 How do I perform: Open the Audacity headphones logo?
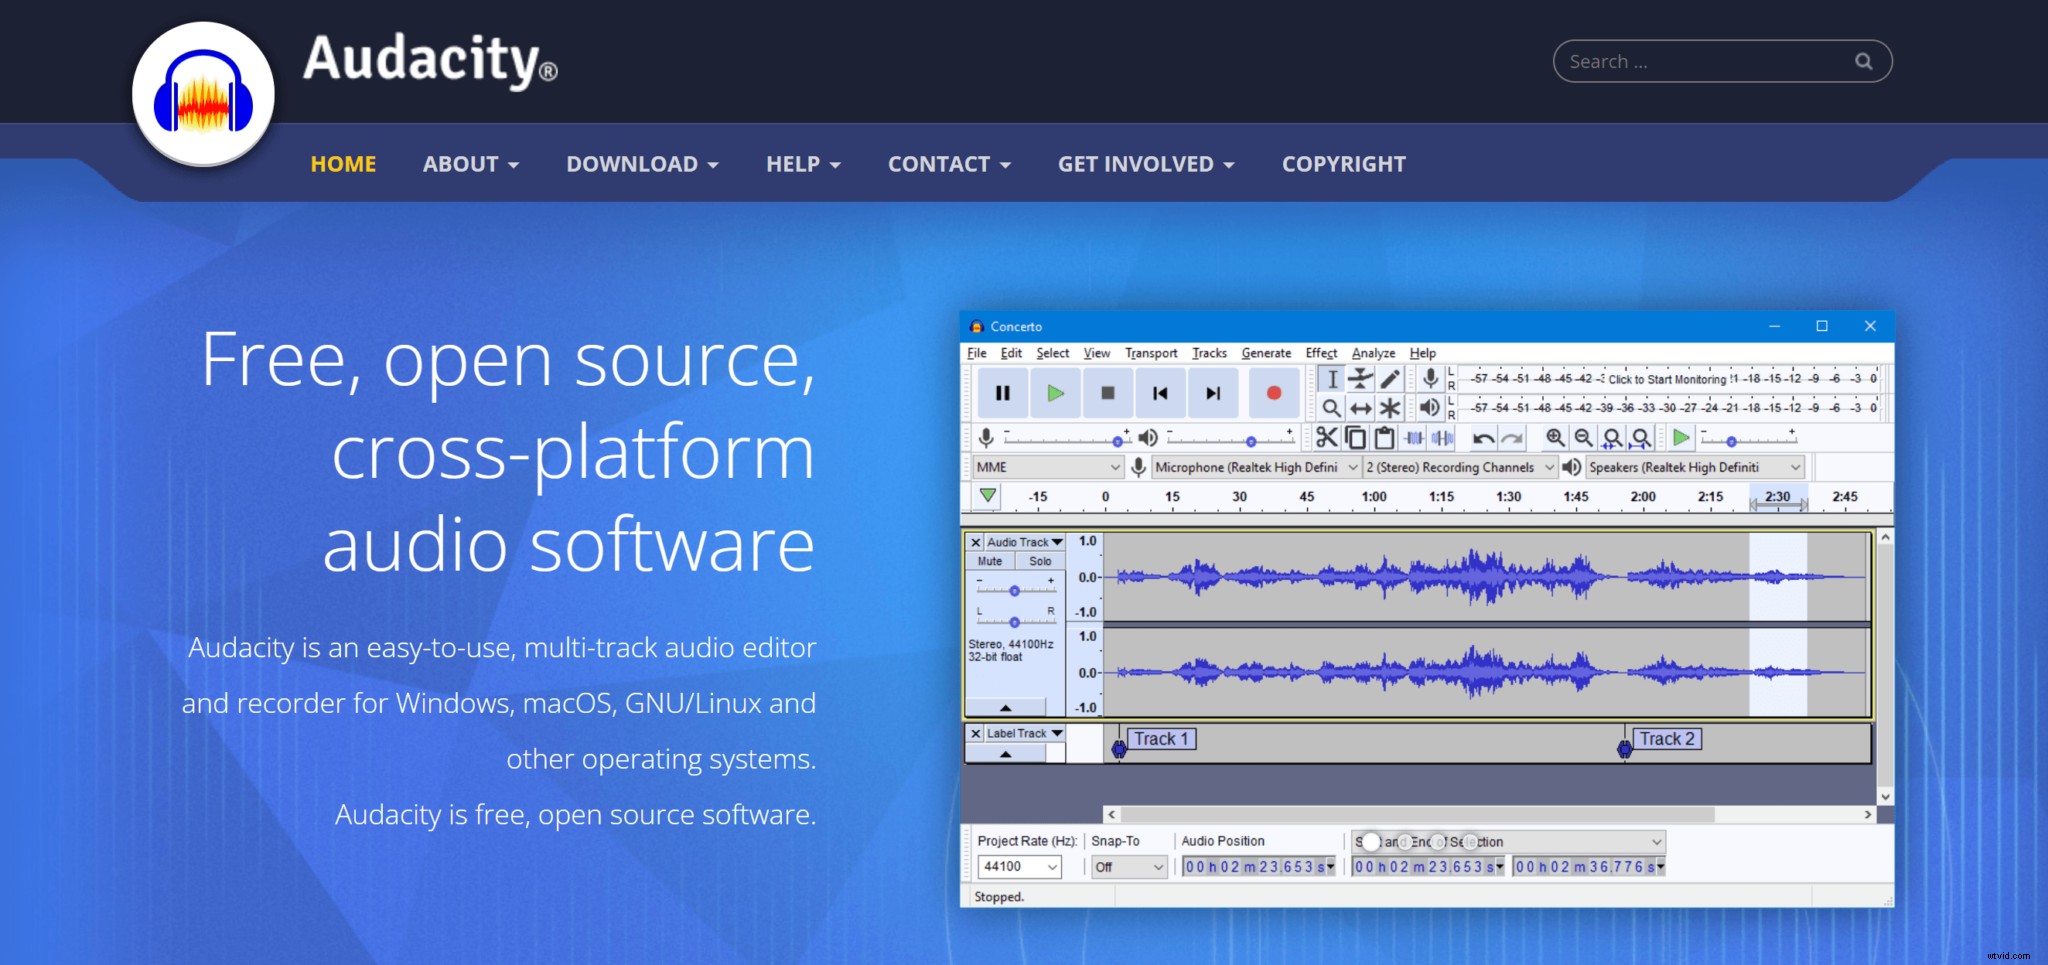[x=203, y=92]
